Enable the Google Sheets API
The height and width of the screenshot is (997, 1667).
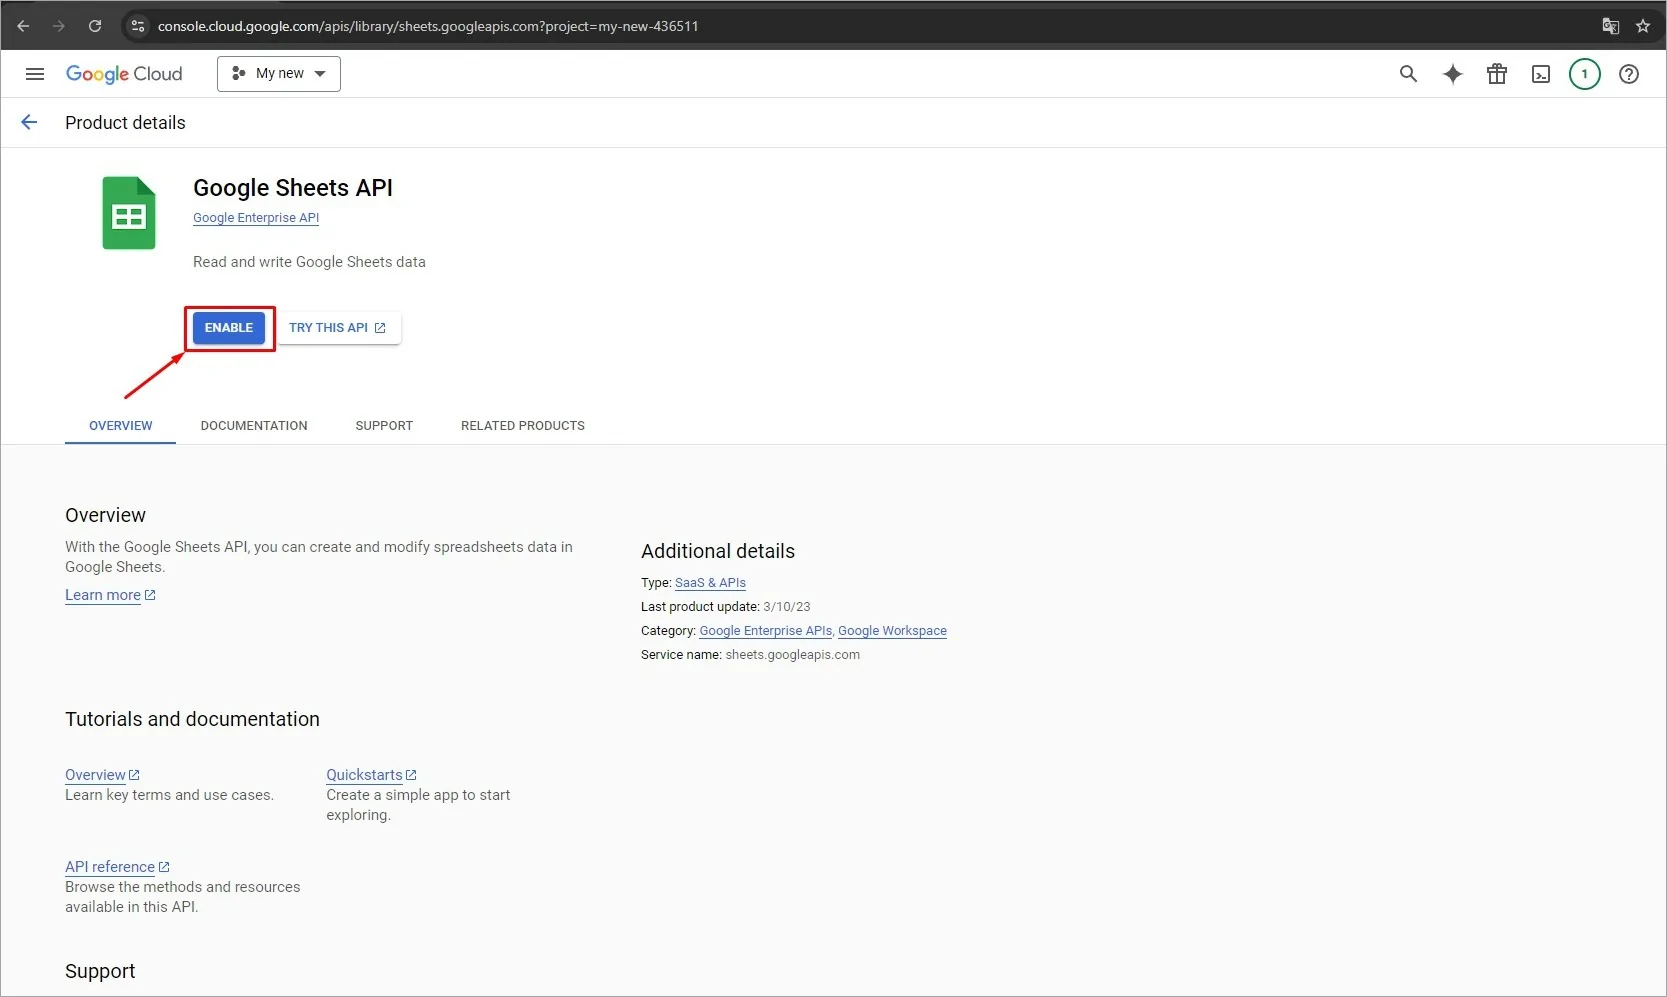tap(228, 327)
